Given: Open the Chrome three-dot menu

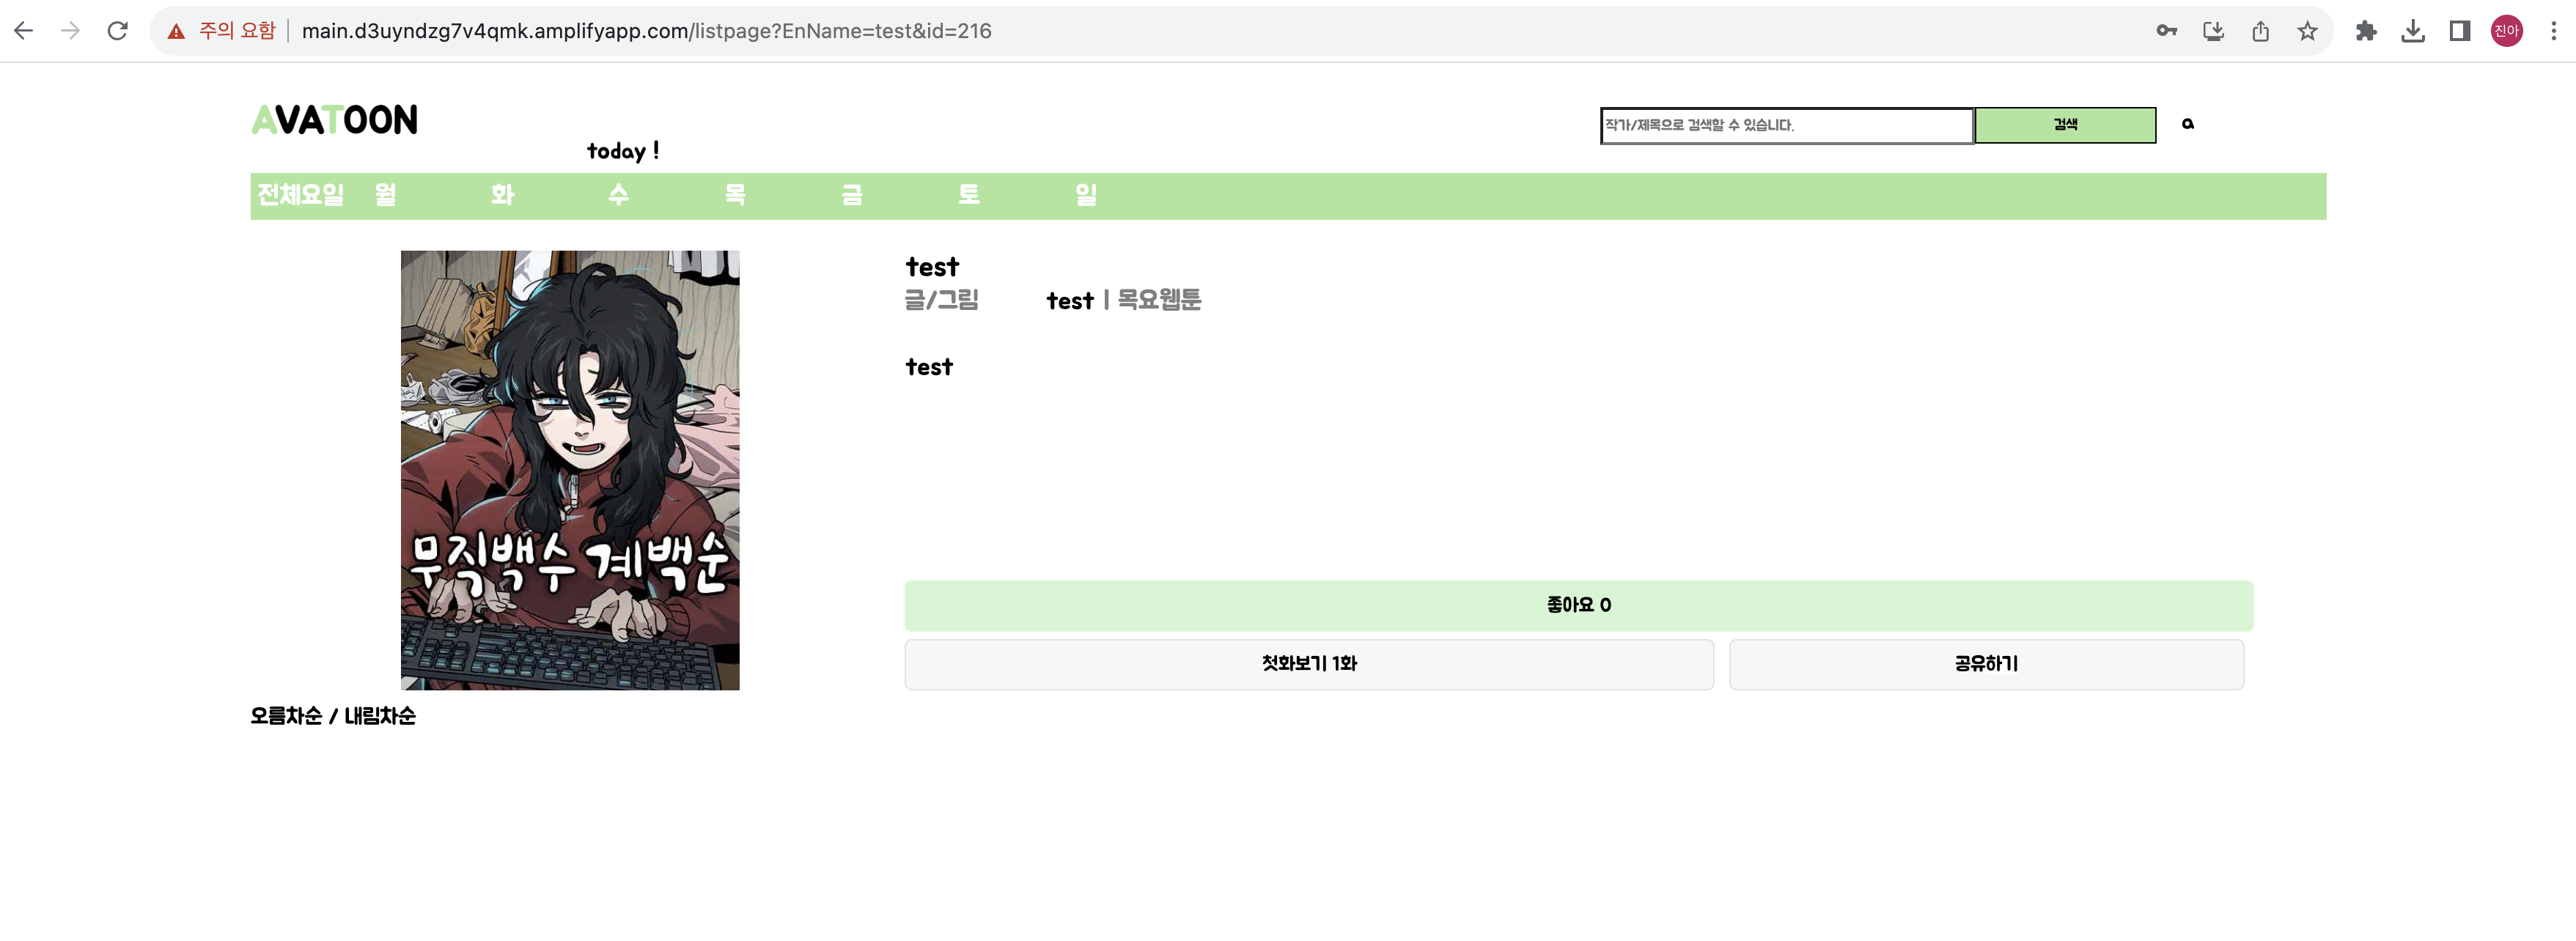Looking at the screenshot, I should tap(2553, 31).
